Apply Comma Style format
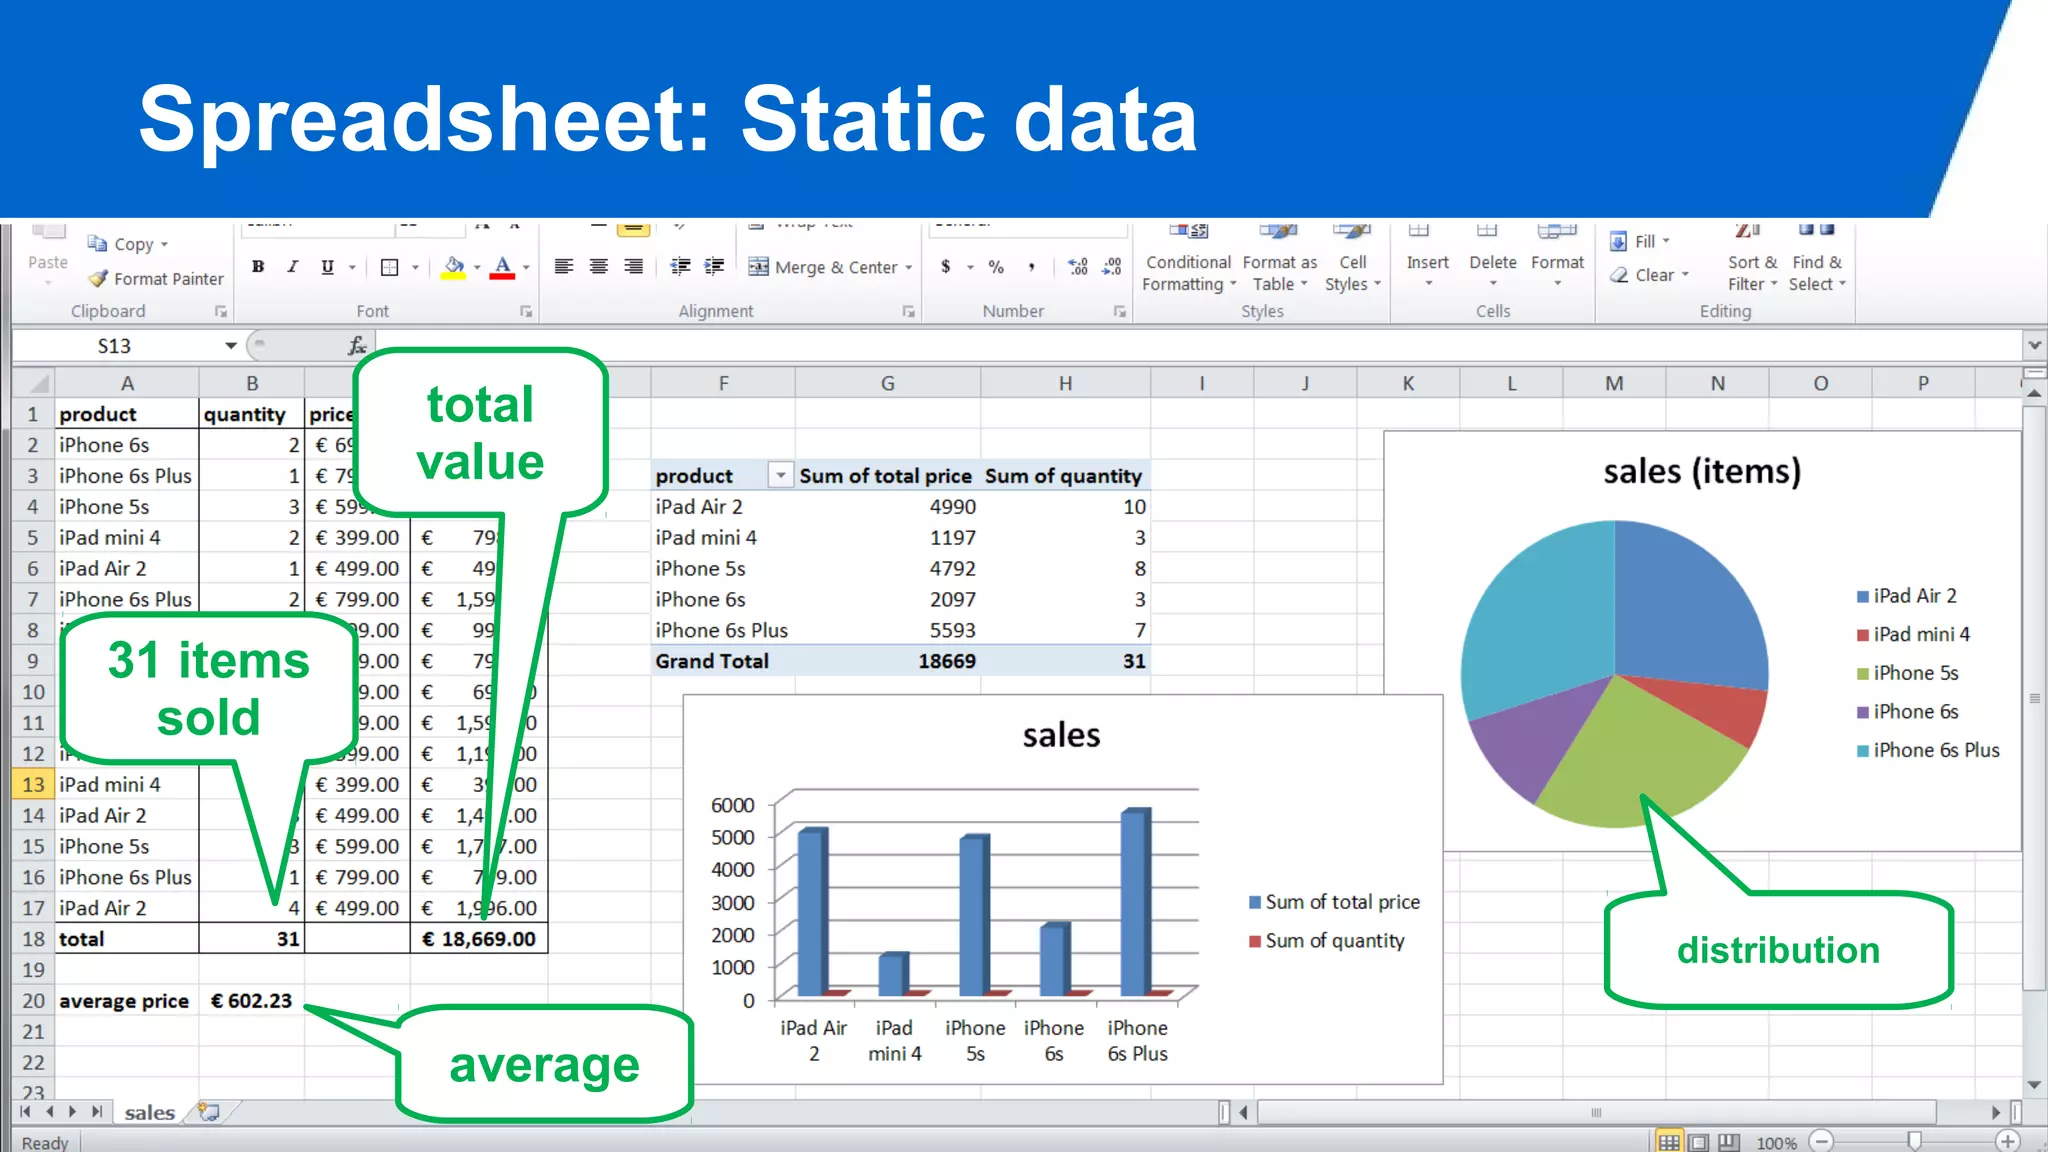Viewport: 2048px width, 1152px height. tap(1031, 267)
